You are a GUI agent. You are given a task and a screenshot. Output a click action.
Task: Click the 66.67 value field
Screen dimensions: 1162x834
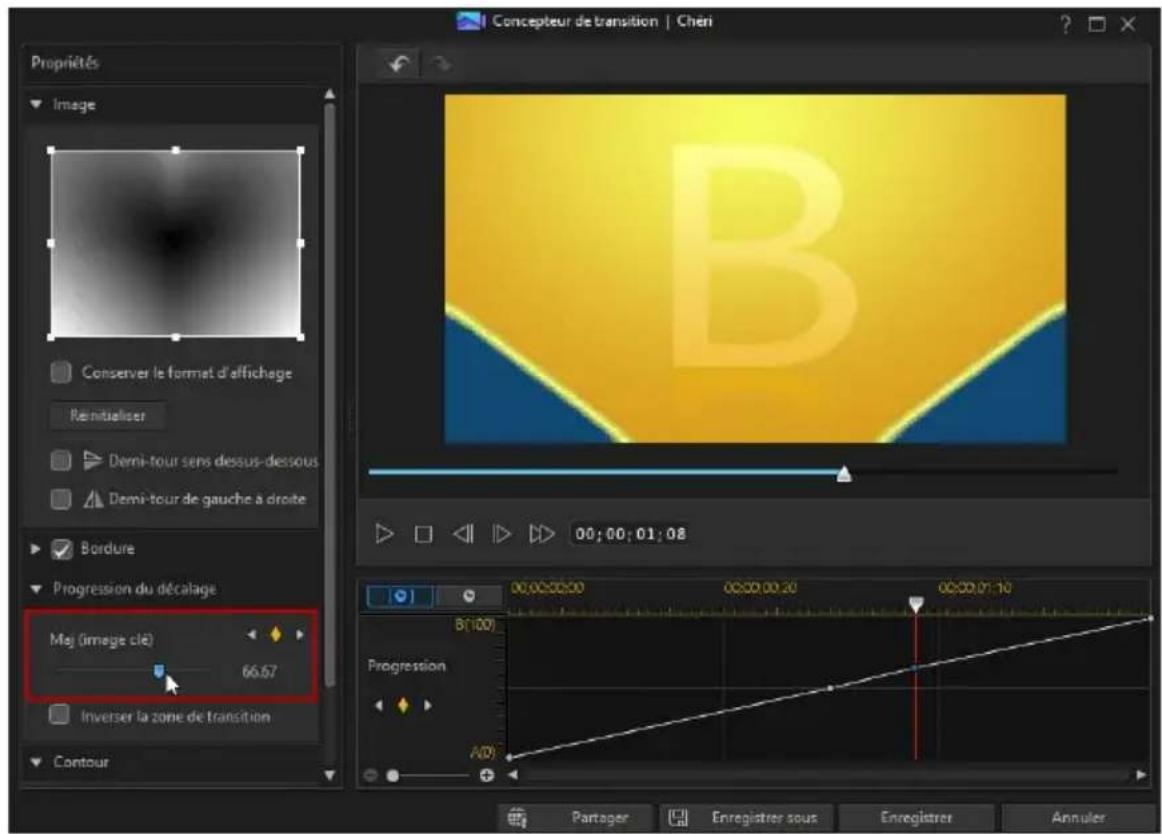tap(259, 672)
